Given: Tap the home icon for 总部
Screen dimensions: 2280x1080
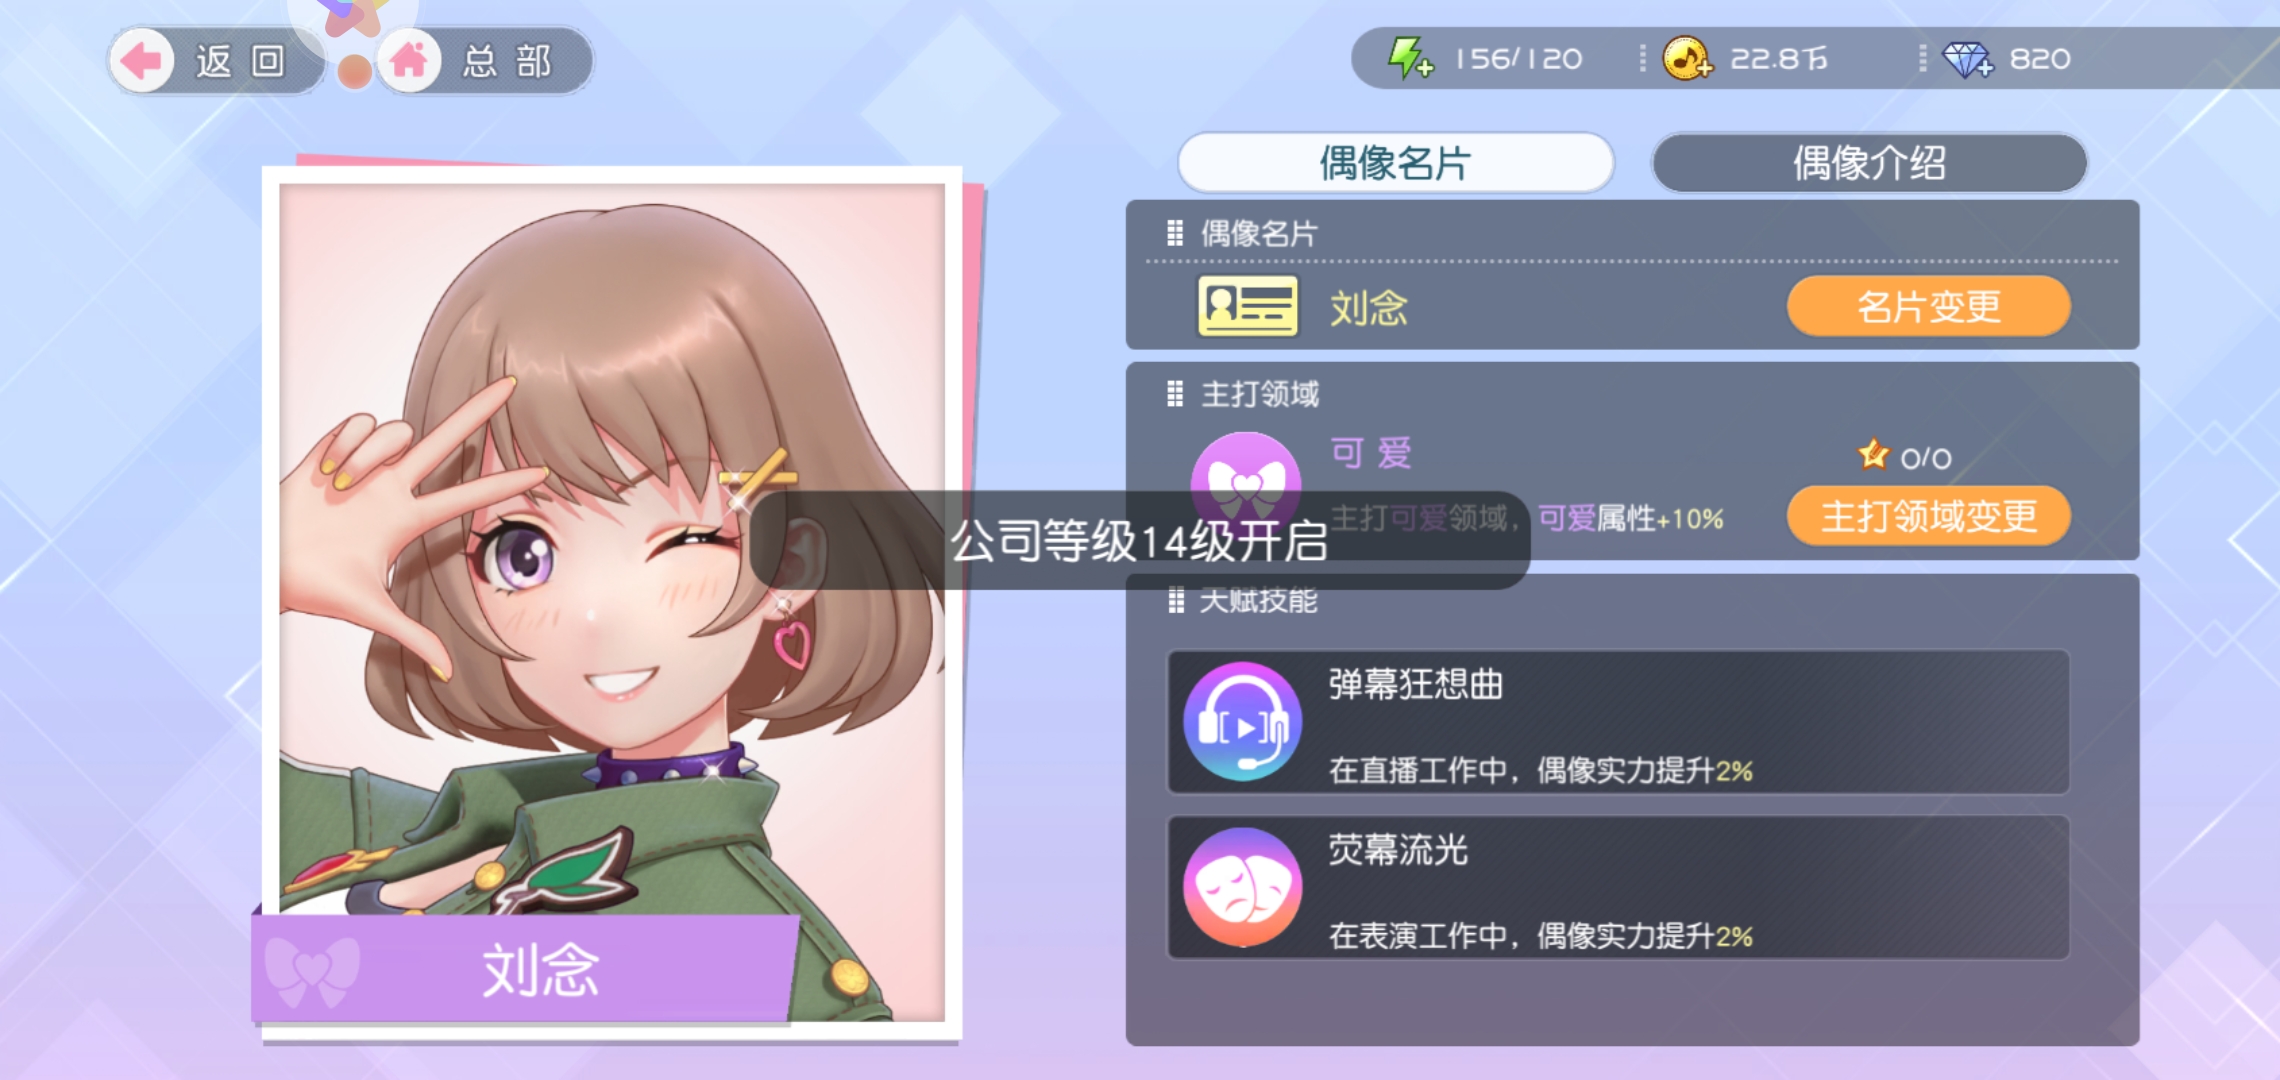Looking at the screenshot, I should point(409,61).
